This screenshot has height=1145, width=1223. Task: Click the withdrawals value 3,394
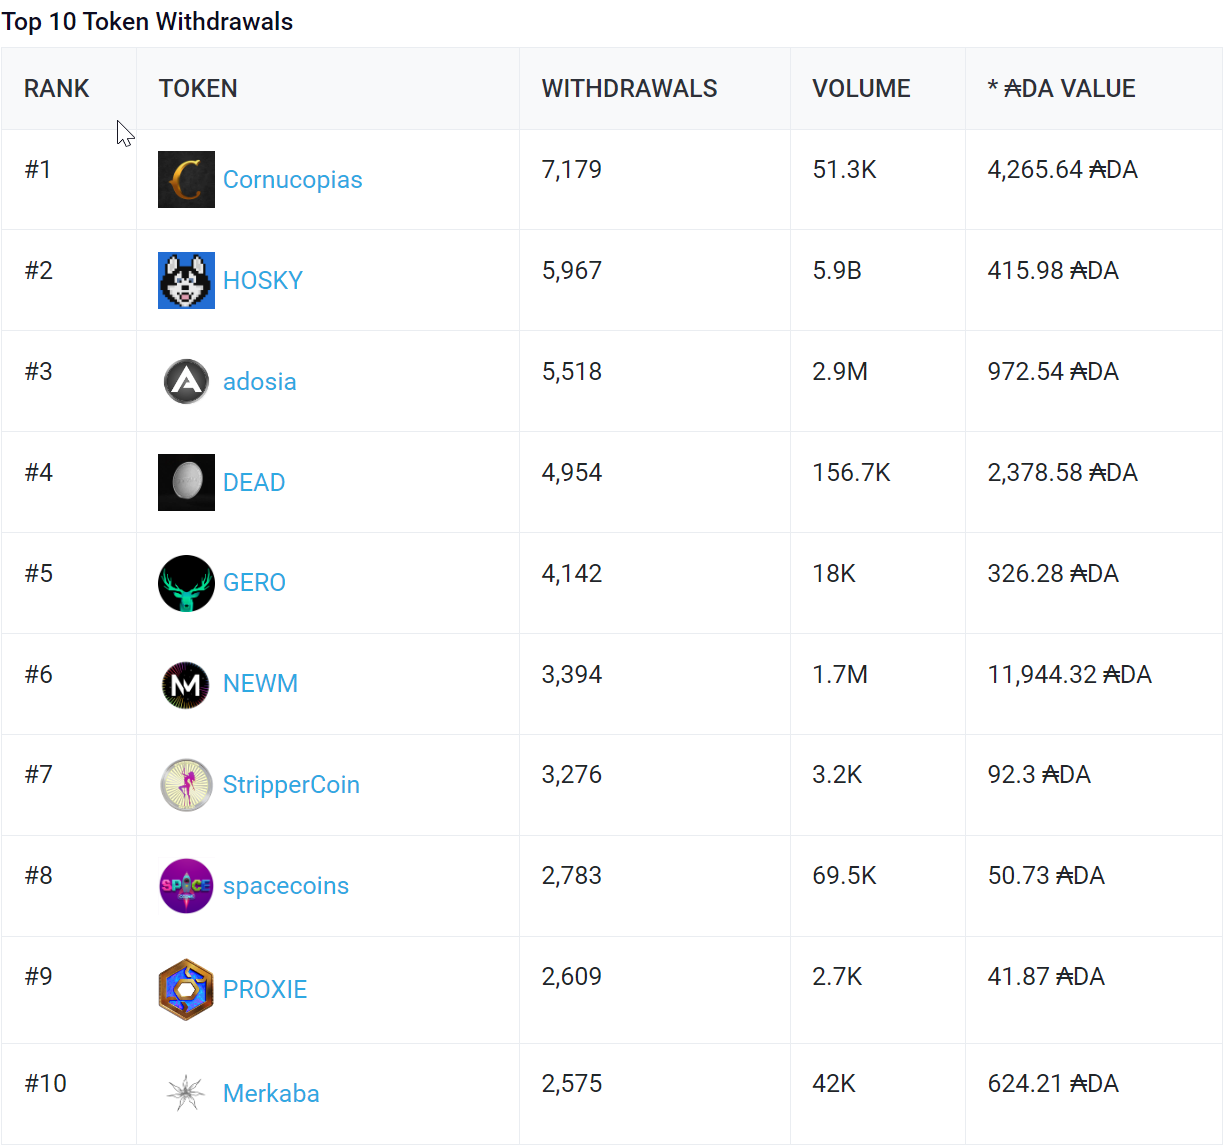pos(572,675)
